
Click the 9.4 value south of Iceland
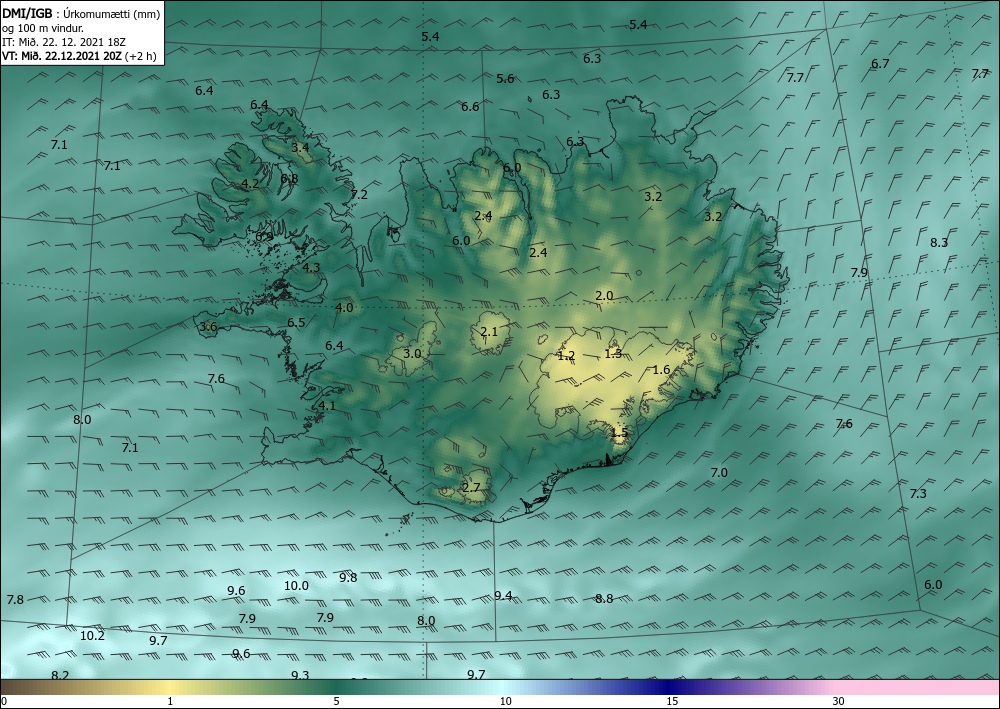[503, 596]
